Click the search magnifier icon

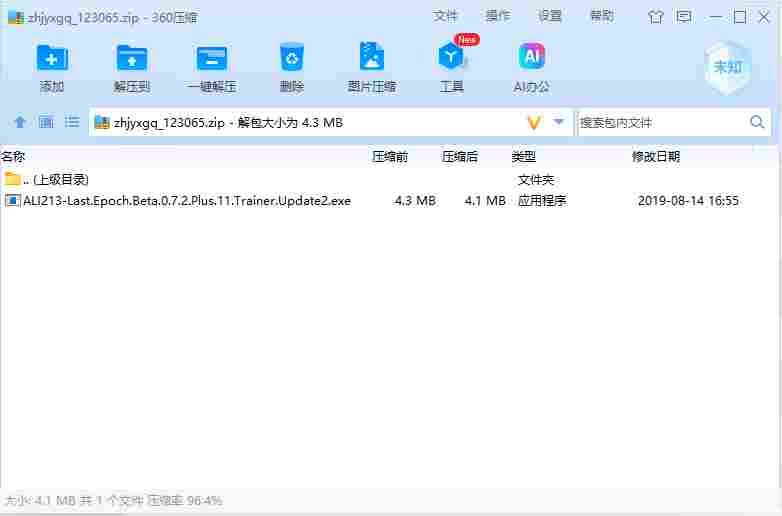[757, 122]
